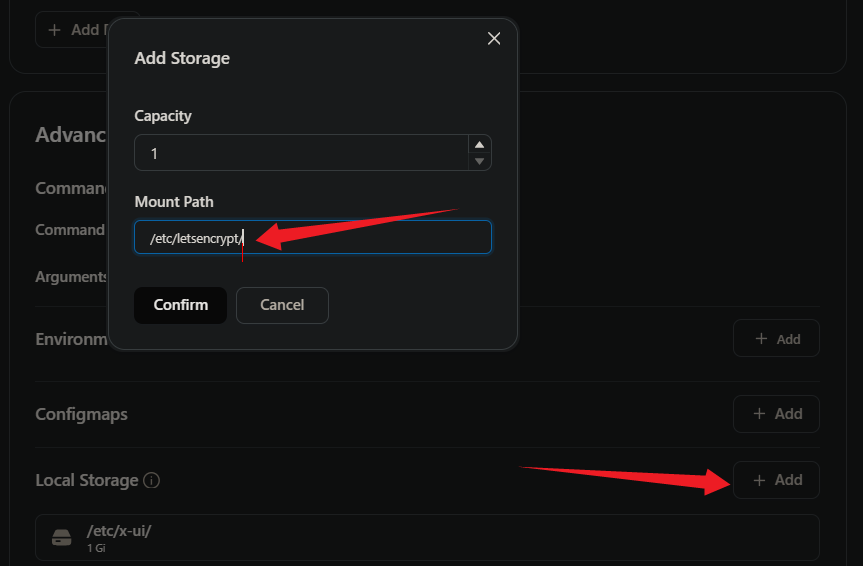Focus the Capacity number field
This screenshot has width=863, height=566.
tap(301, 153)
